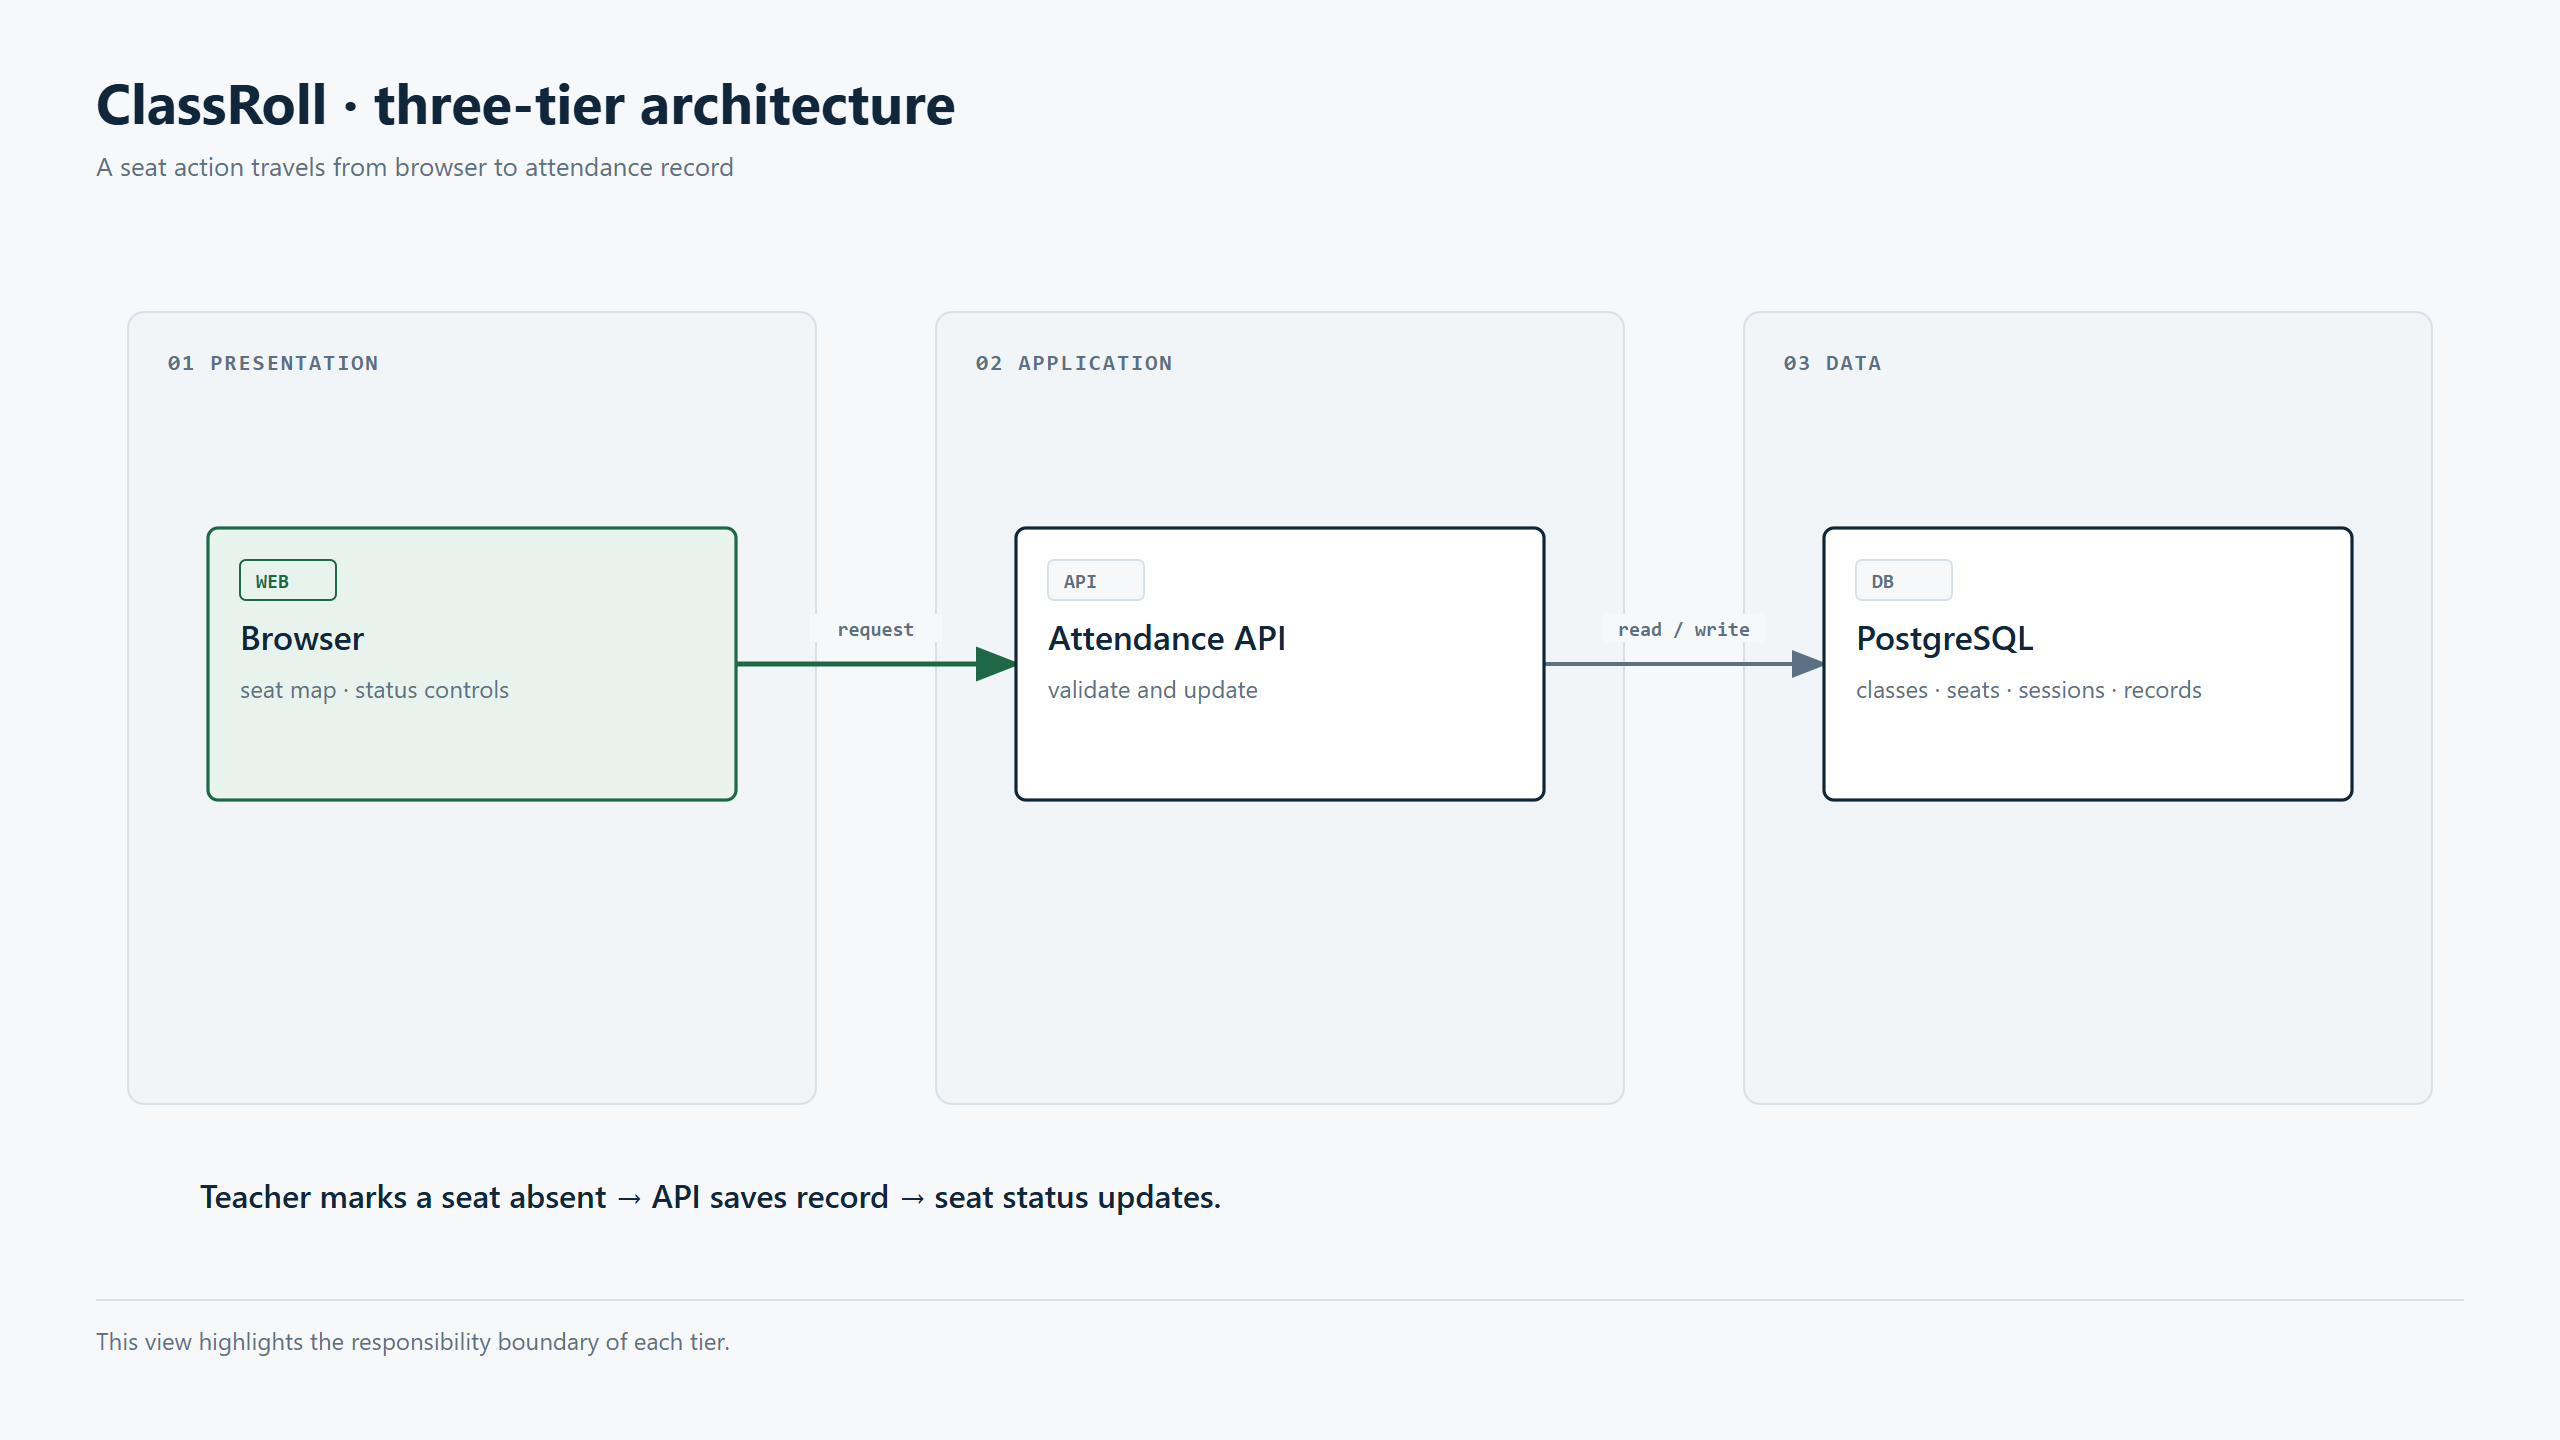The image size is (2560, 1440).
Task: Click 'classes · seats · sessions · records' text
Action: 2029,690
